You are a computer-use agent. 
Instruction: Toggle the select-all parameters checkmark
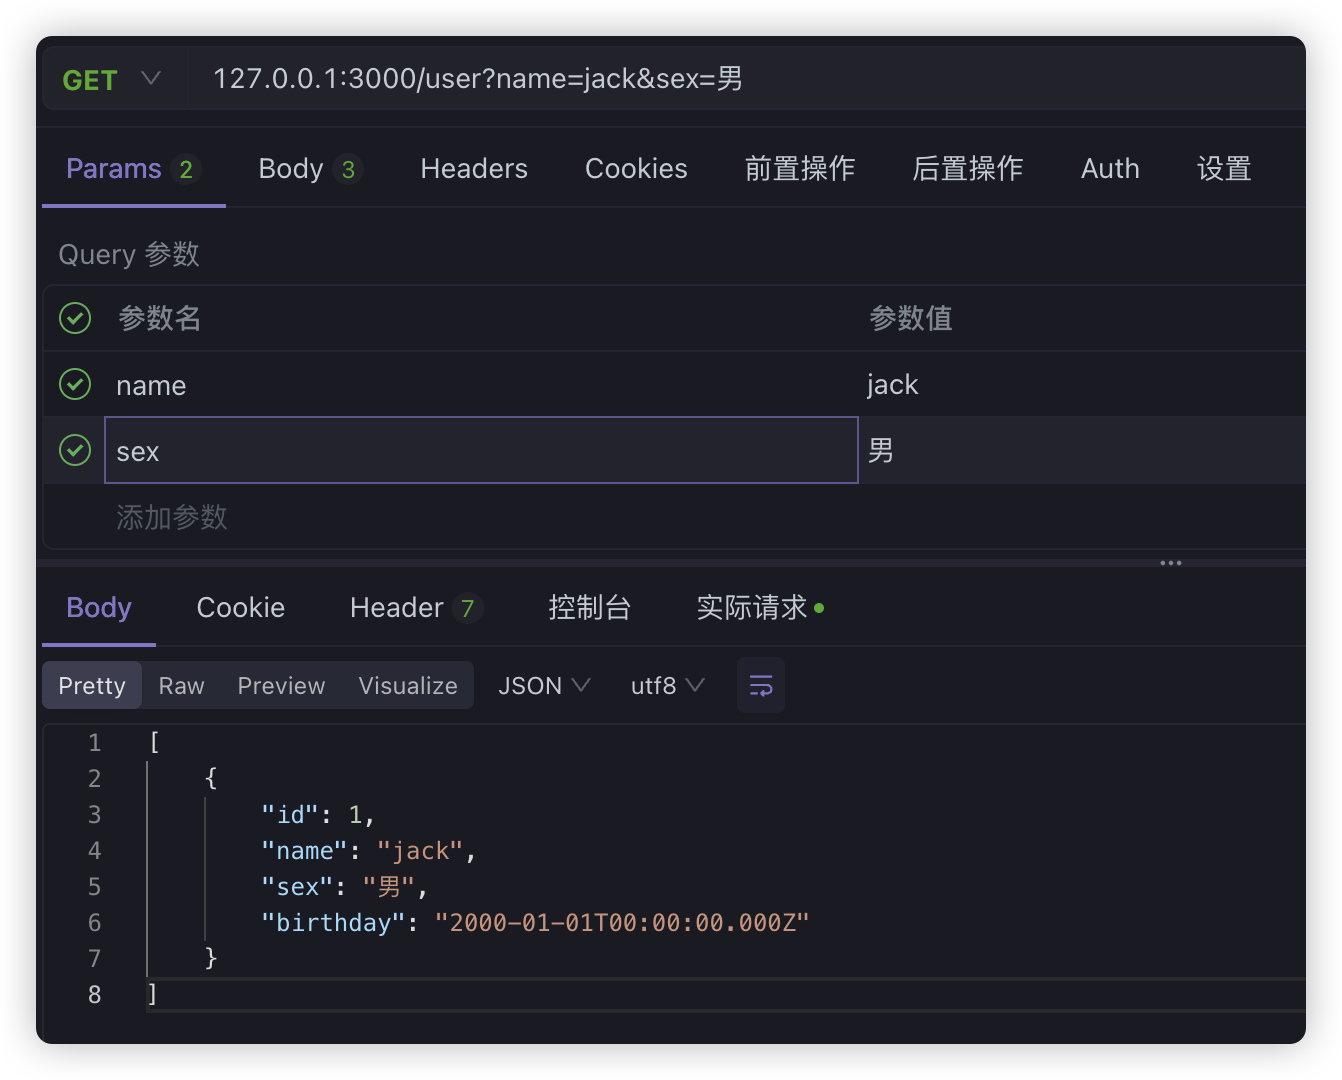74,317
